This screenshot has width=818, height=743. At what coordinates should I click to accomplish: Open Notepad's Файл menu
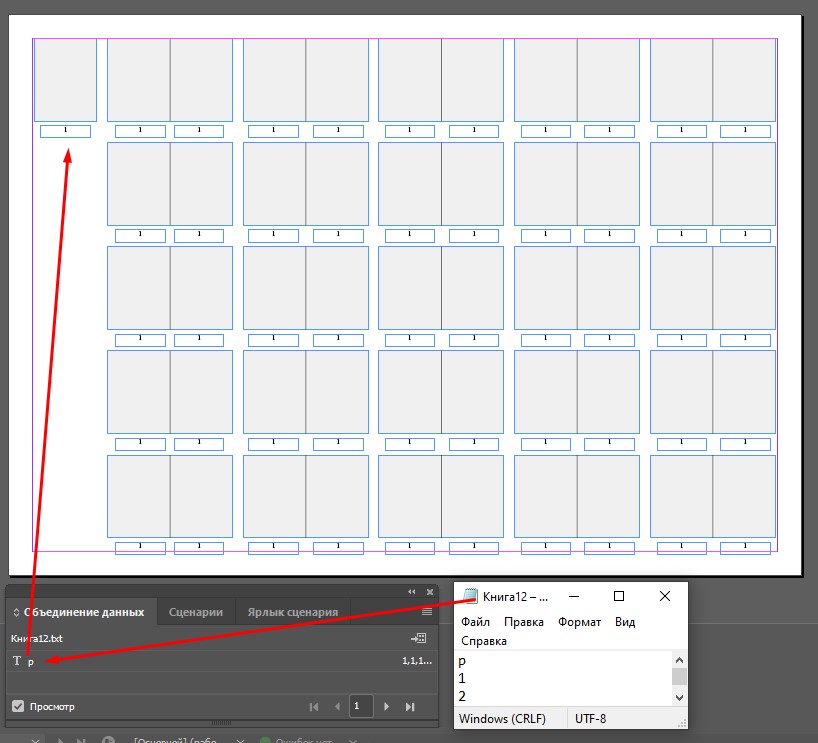475,622
